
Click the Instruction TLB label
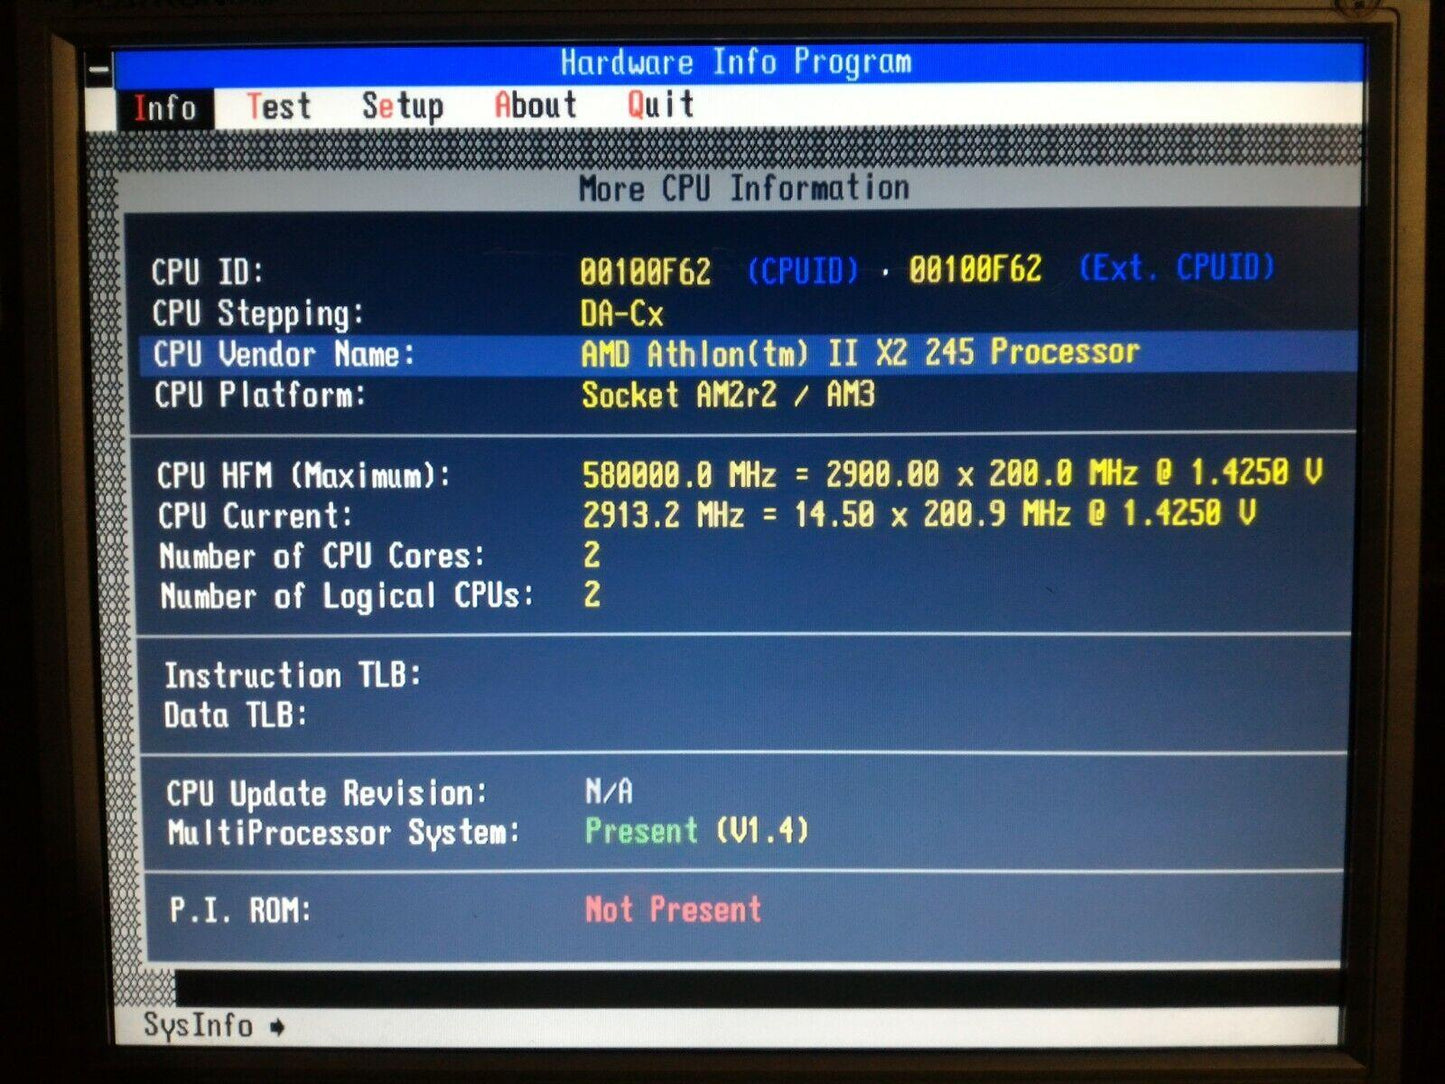[292, 675]
